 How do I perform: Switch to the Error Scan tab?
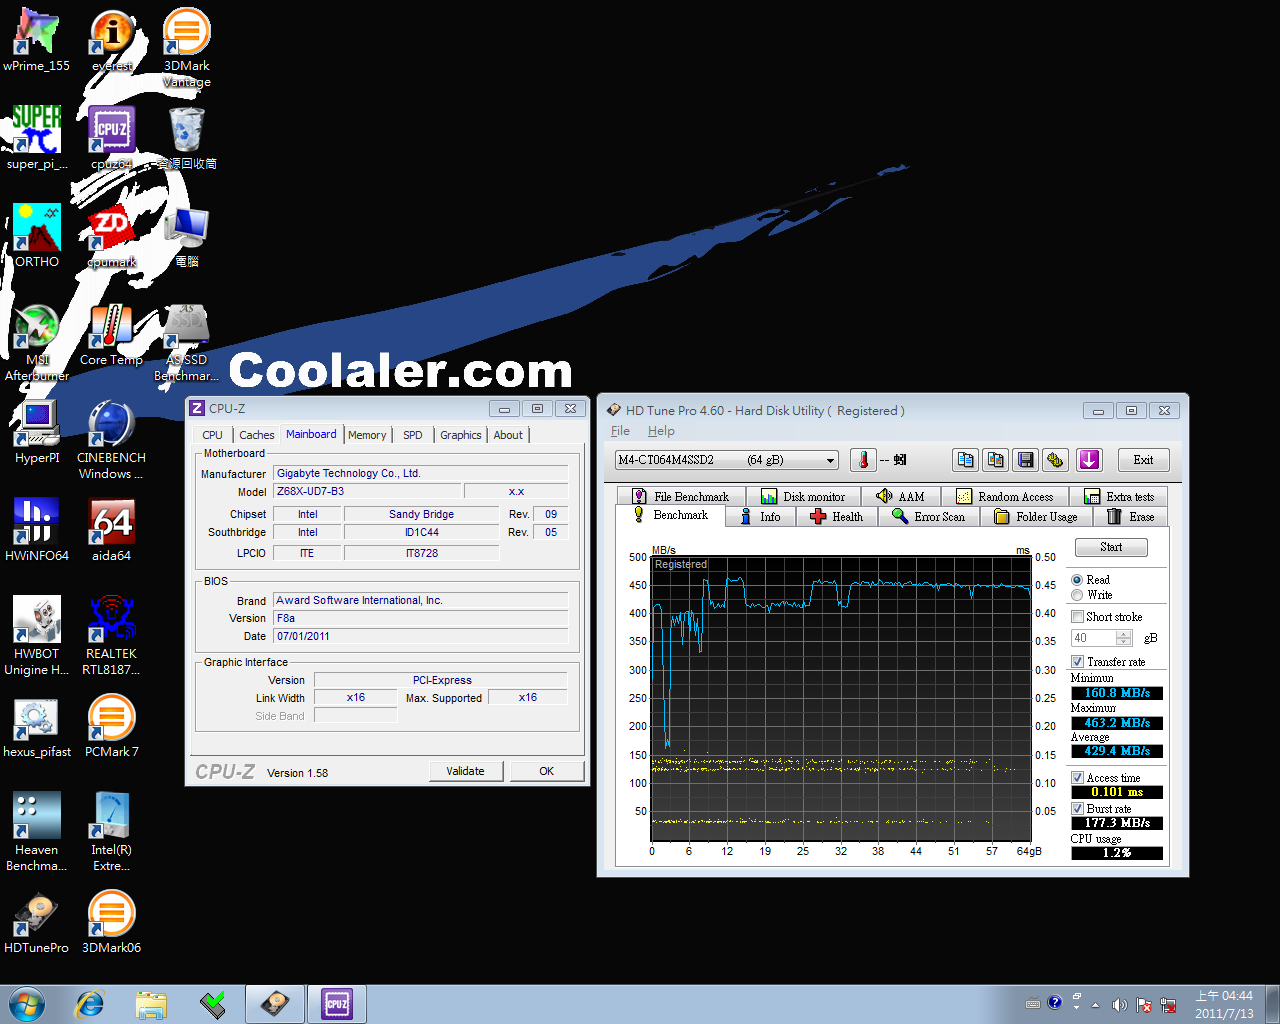click(x=928, y=517)
